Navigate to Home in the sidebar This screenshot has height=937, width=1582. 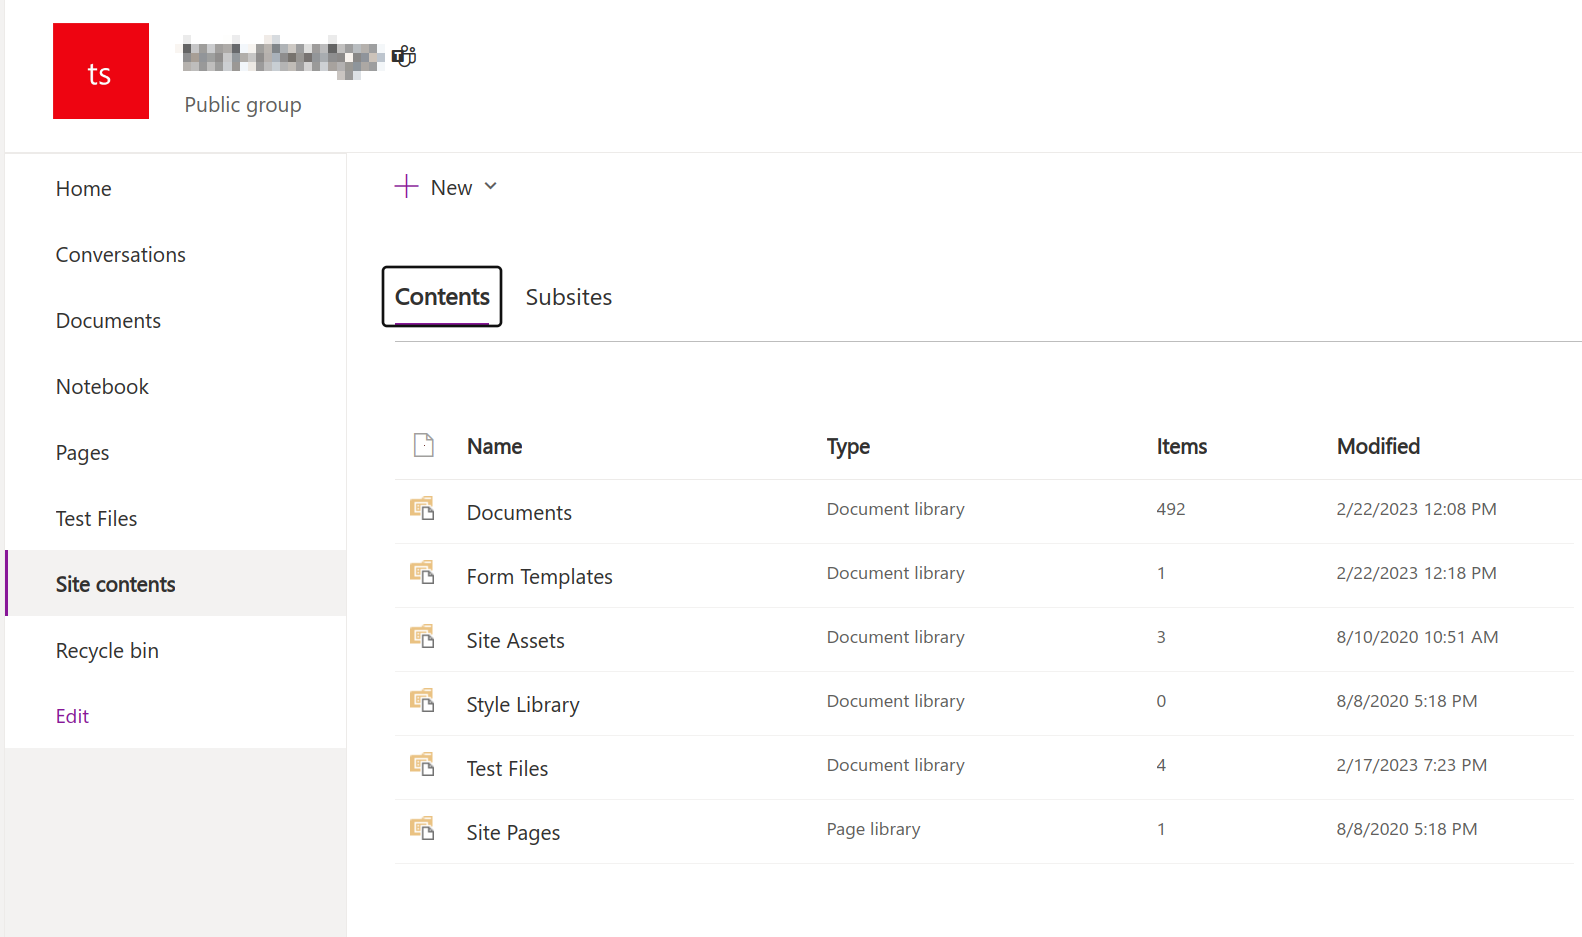[x=84, y=189]
